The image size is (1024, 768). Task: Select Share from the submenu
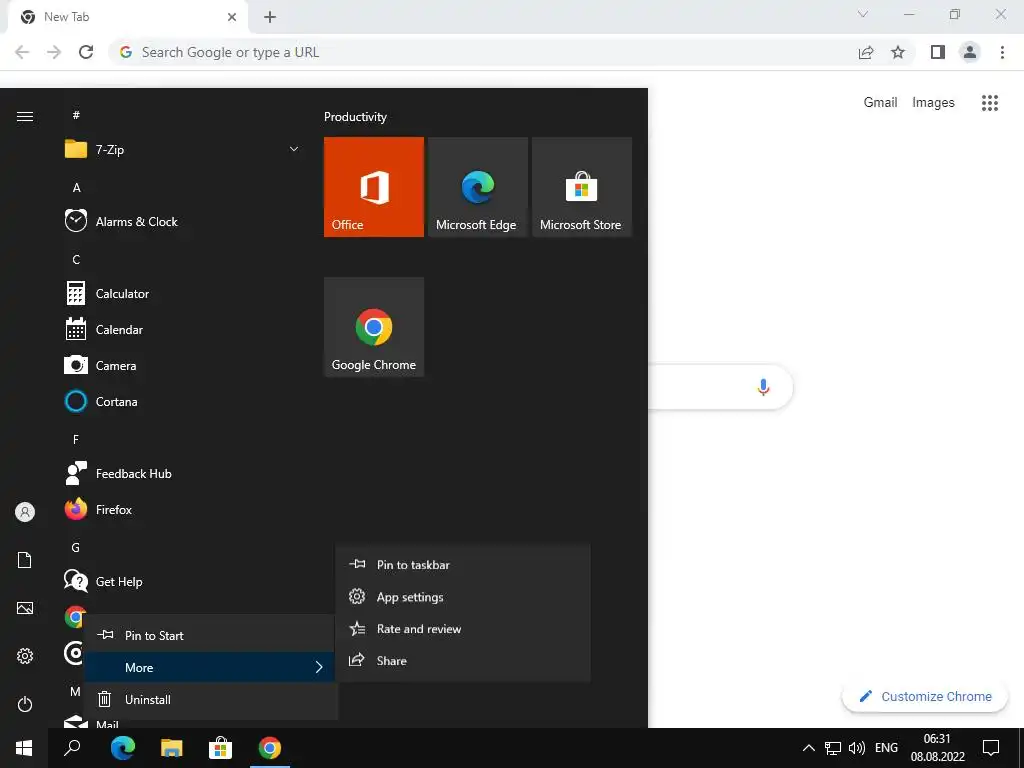click(463, 661)
